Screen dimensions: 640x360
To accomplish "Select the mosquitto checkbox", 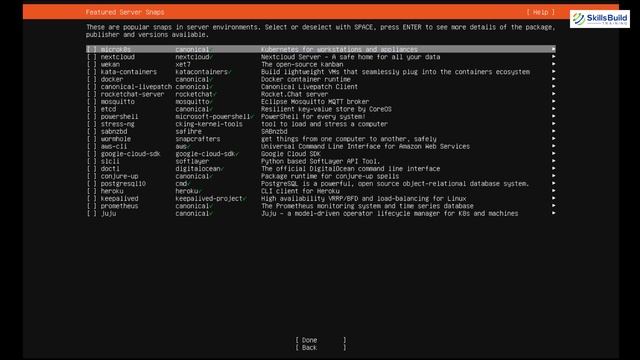I will (91, 102).
